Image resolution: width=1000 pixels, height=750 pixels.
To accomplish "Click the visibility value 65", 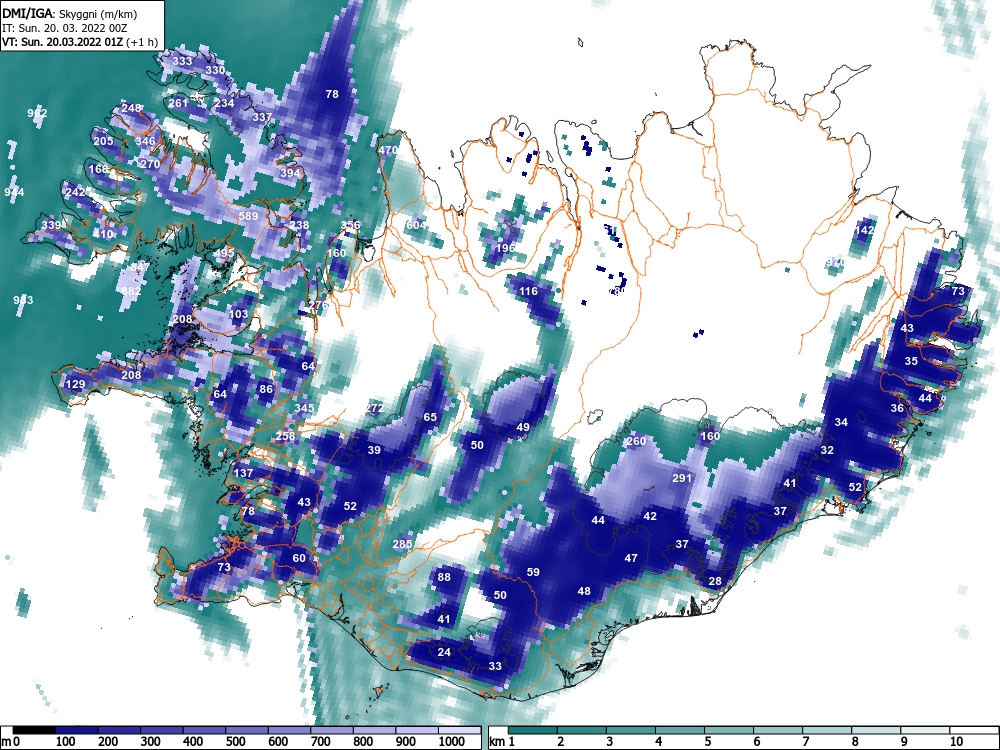I will click(430, 417).
